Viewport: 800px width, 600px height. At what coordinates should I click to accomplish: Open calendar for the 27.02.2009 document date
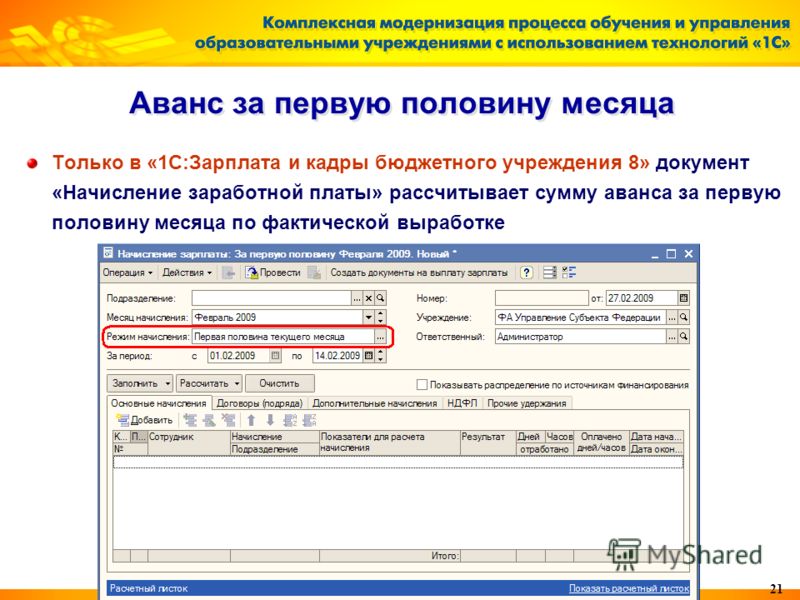(x=684, y=298)
